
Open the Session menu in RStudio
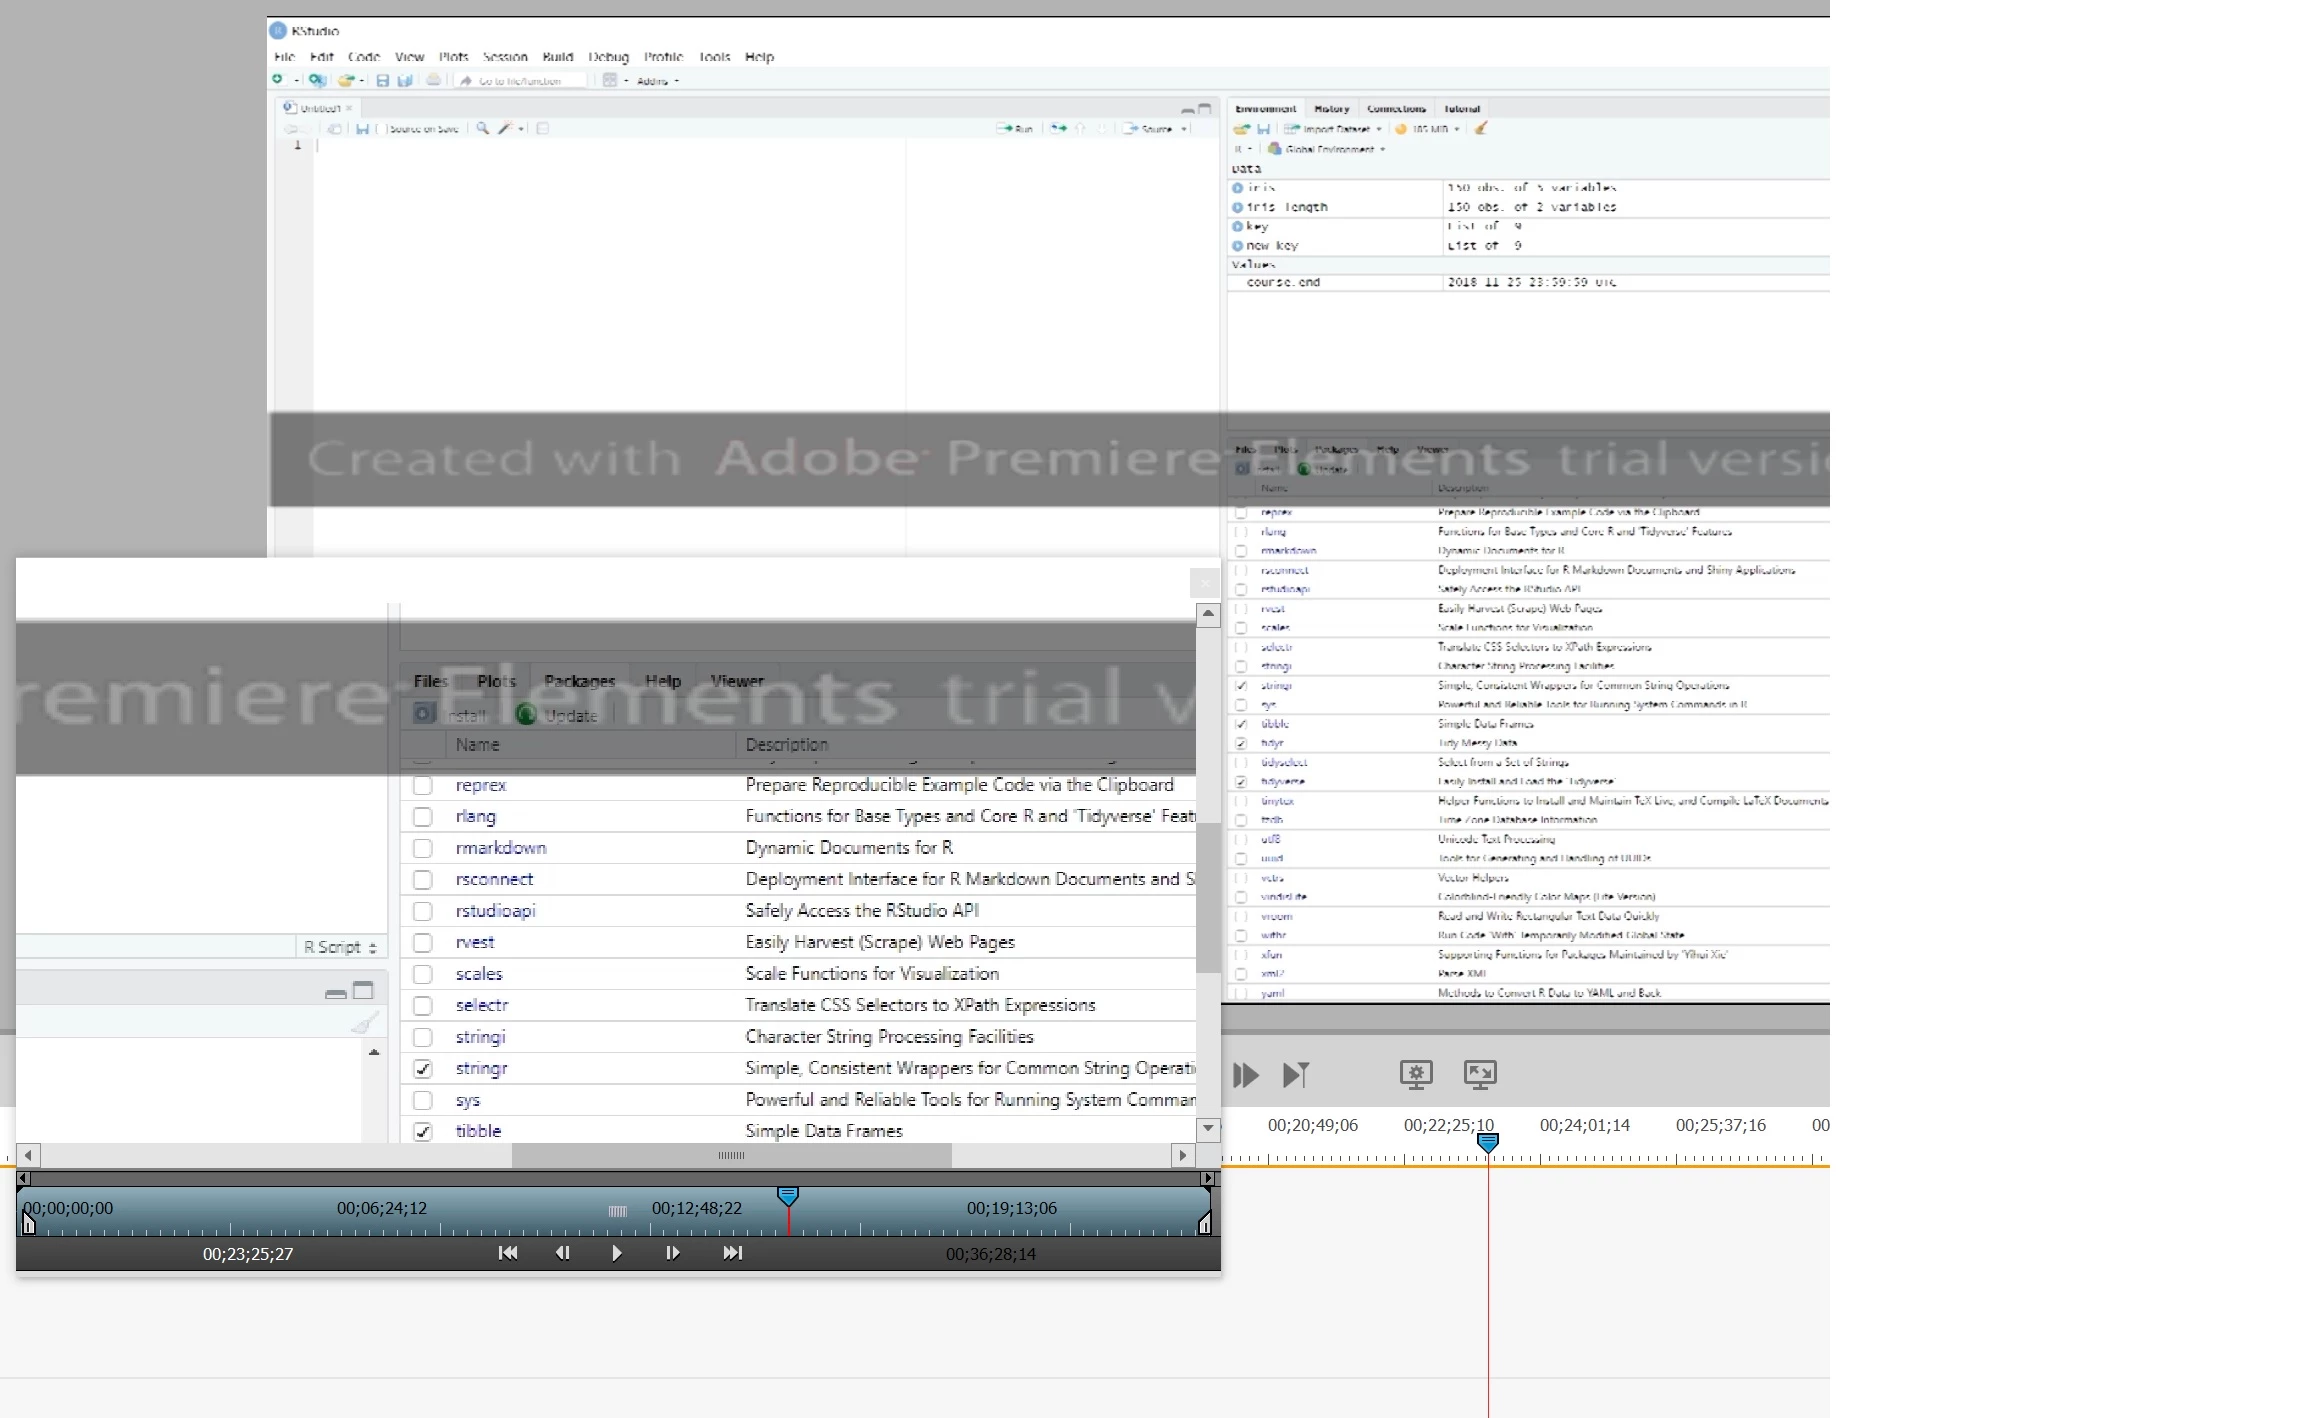tap(505, 57)
